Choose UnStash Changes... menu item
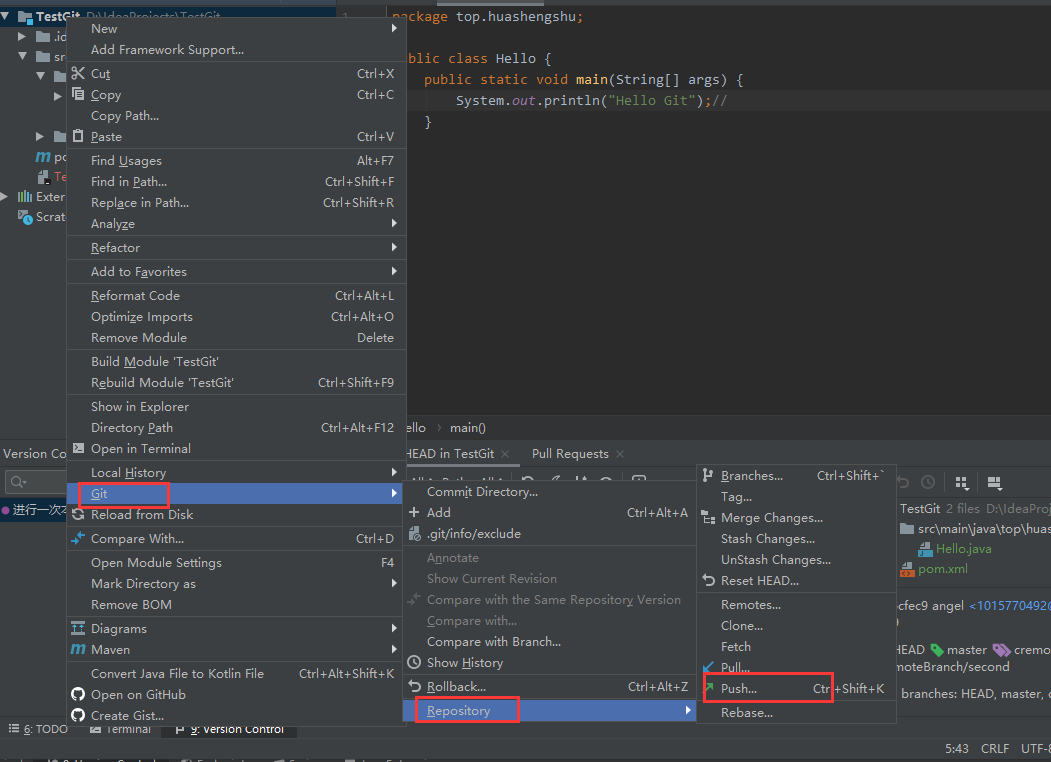 [x=796, y=560]
